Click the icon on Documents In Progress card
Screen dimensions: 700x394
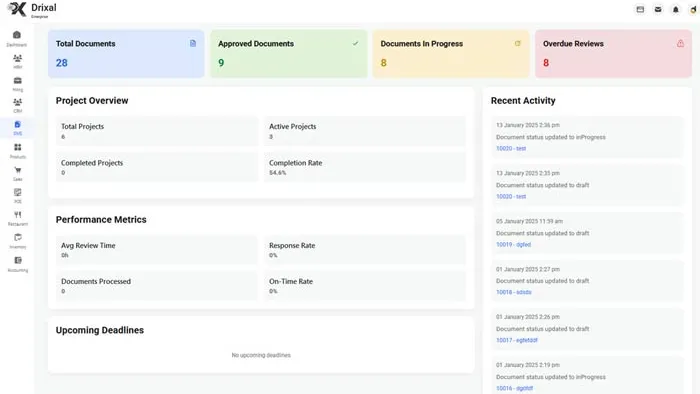pos(518,43)
